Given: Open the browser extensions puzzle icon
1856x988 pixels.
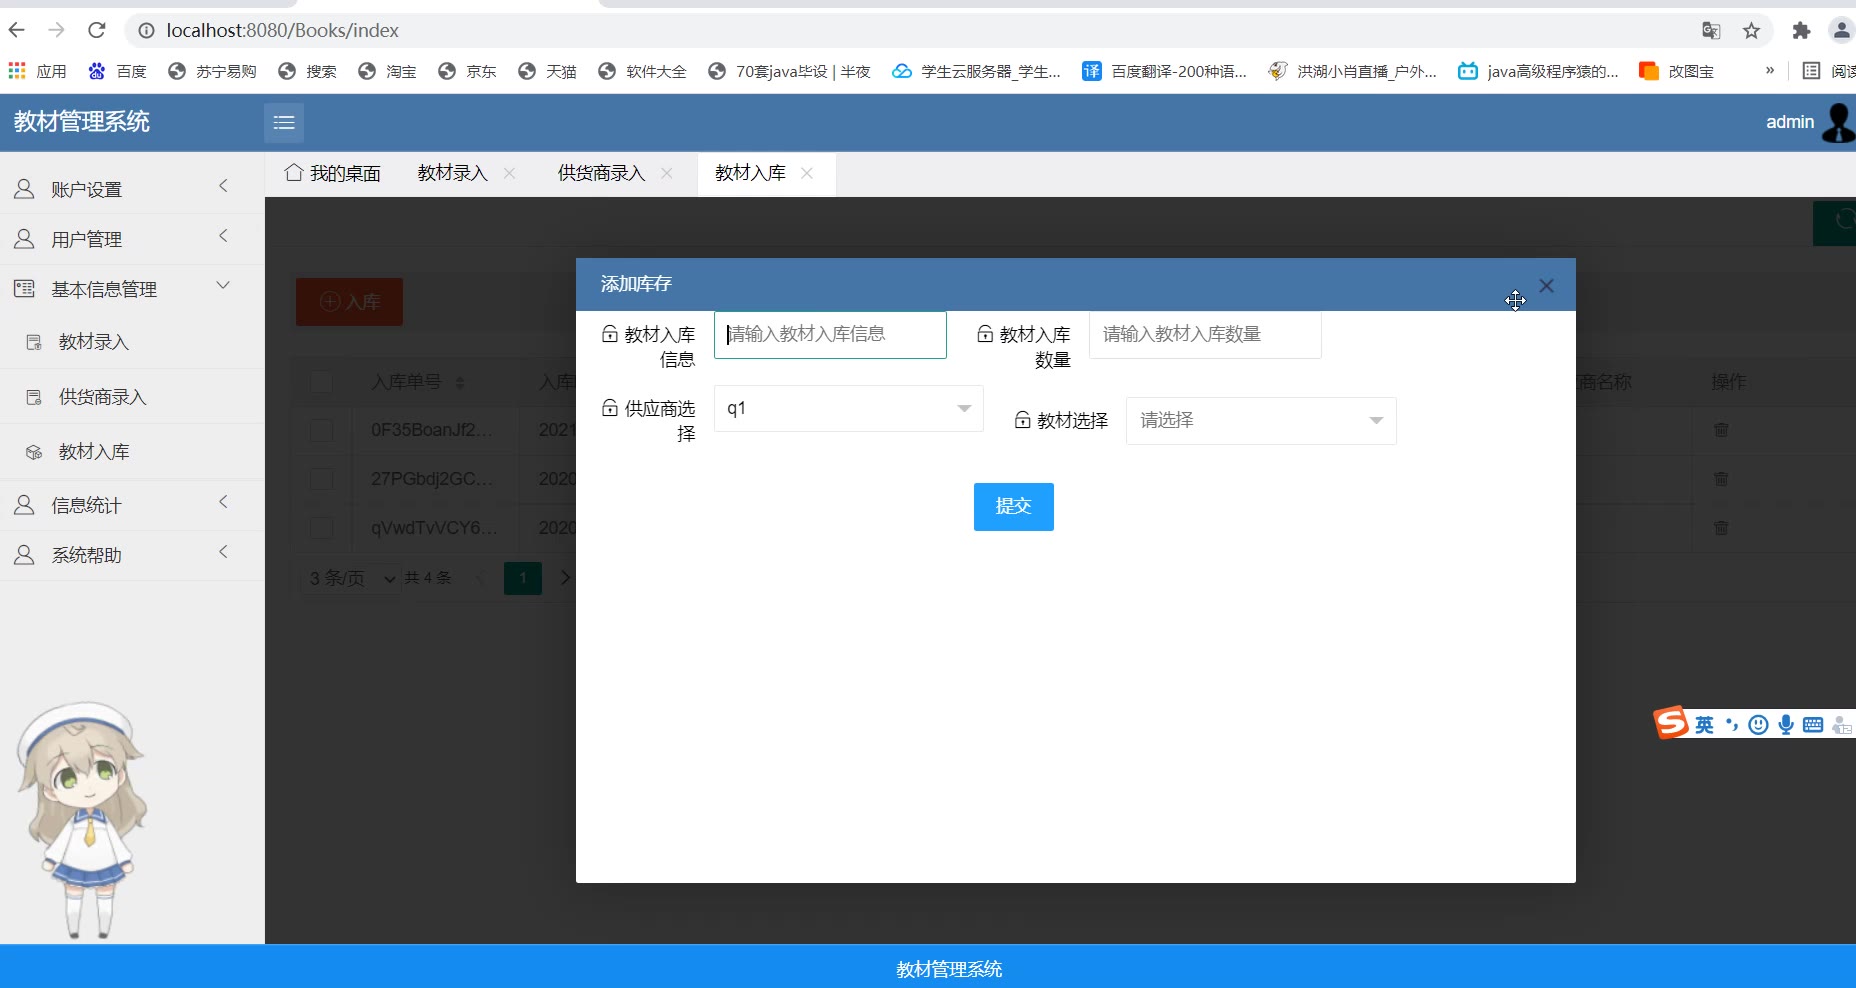Looking at the screenshot, I should tap(1801, 31).
